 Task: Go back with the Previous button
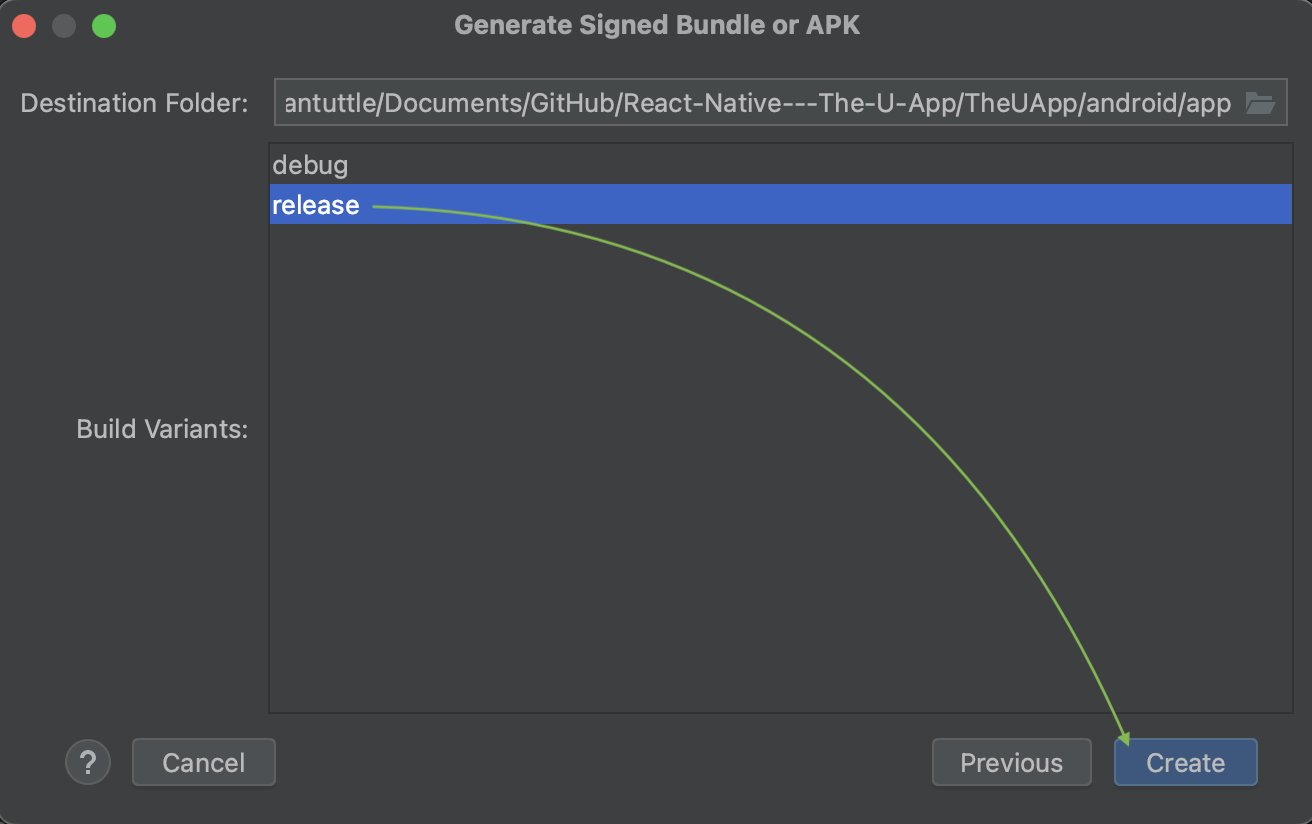[1011, 762]
